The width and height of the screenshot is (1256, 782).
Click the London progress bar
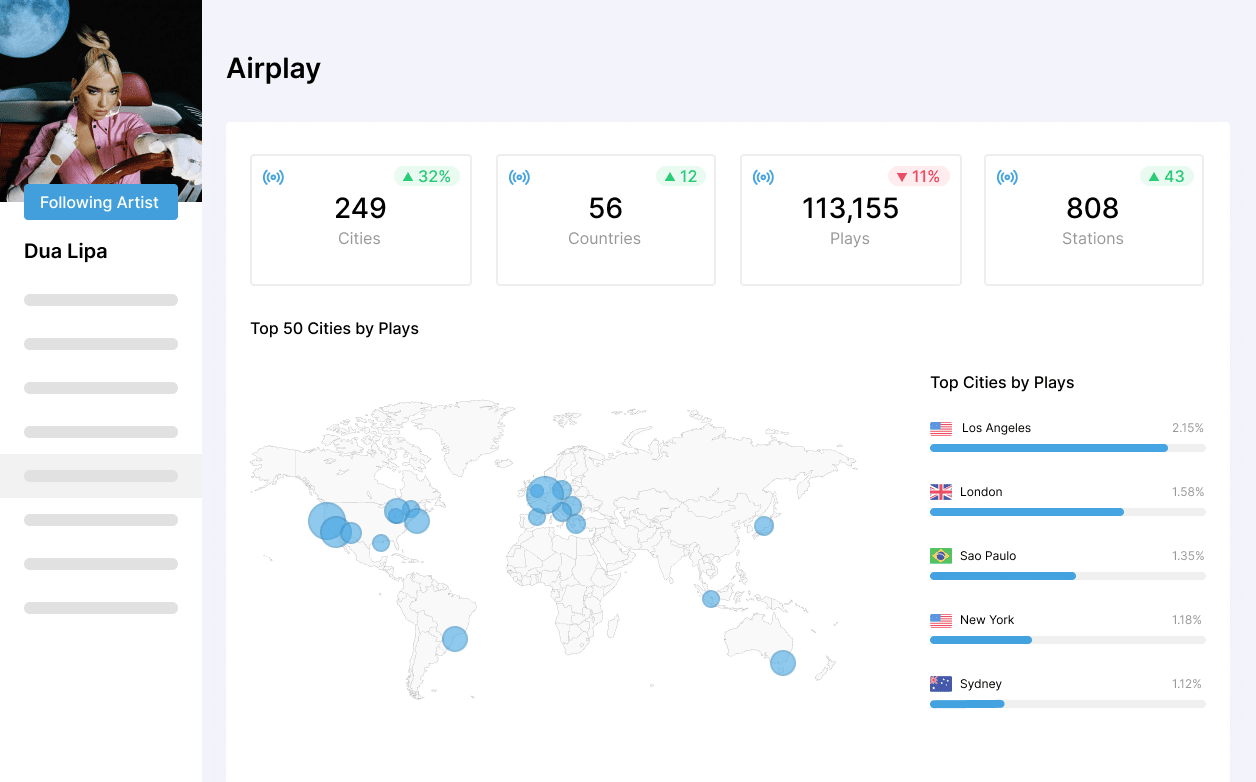click(x=1067, y=512)
